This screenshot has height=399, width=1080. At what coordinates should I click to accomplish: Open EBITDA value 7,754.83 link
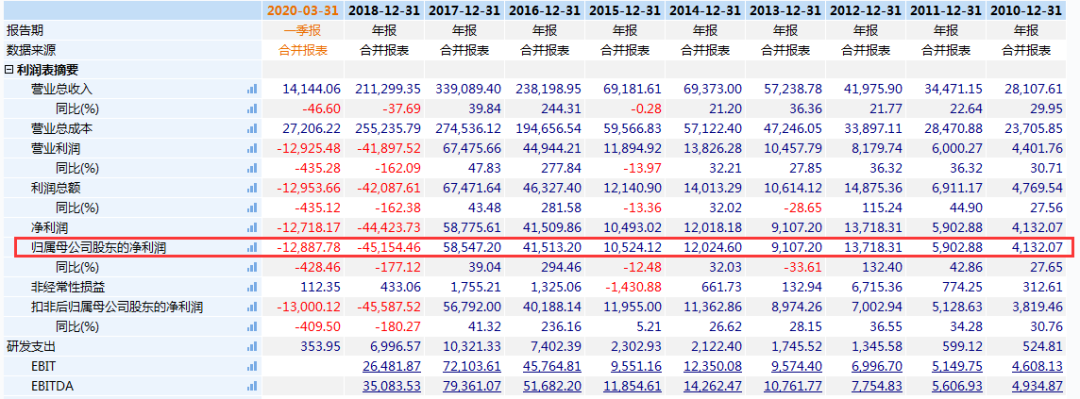point(877,386)
